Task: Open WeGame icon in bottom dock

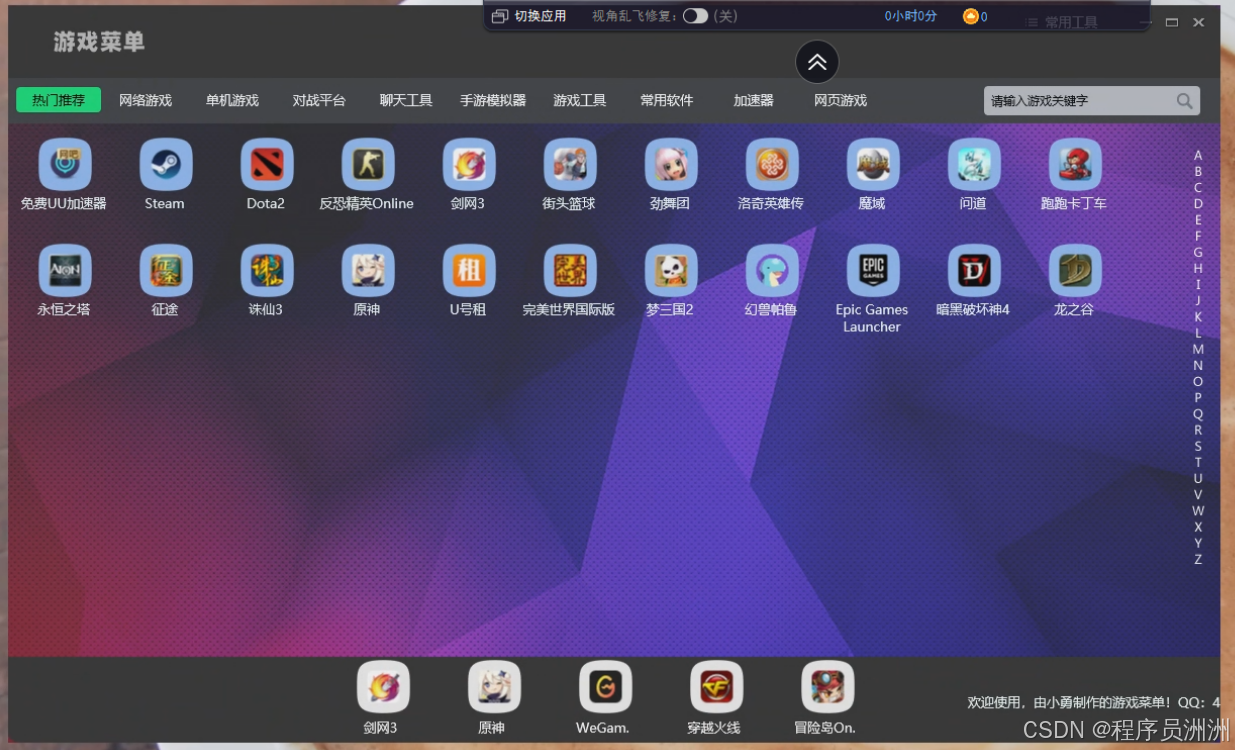Action: coord(604,687)
